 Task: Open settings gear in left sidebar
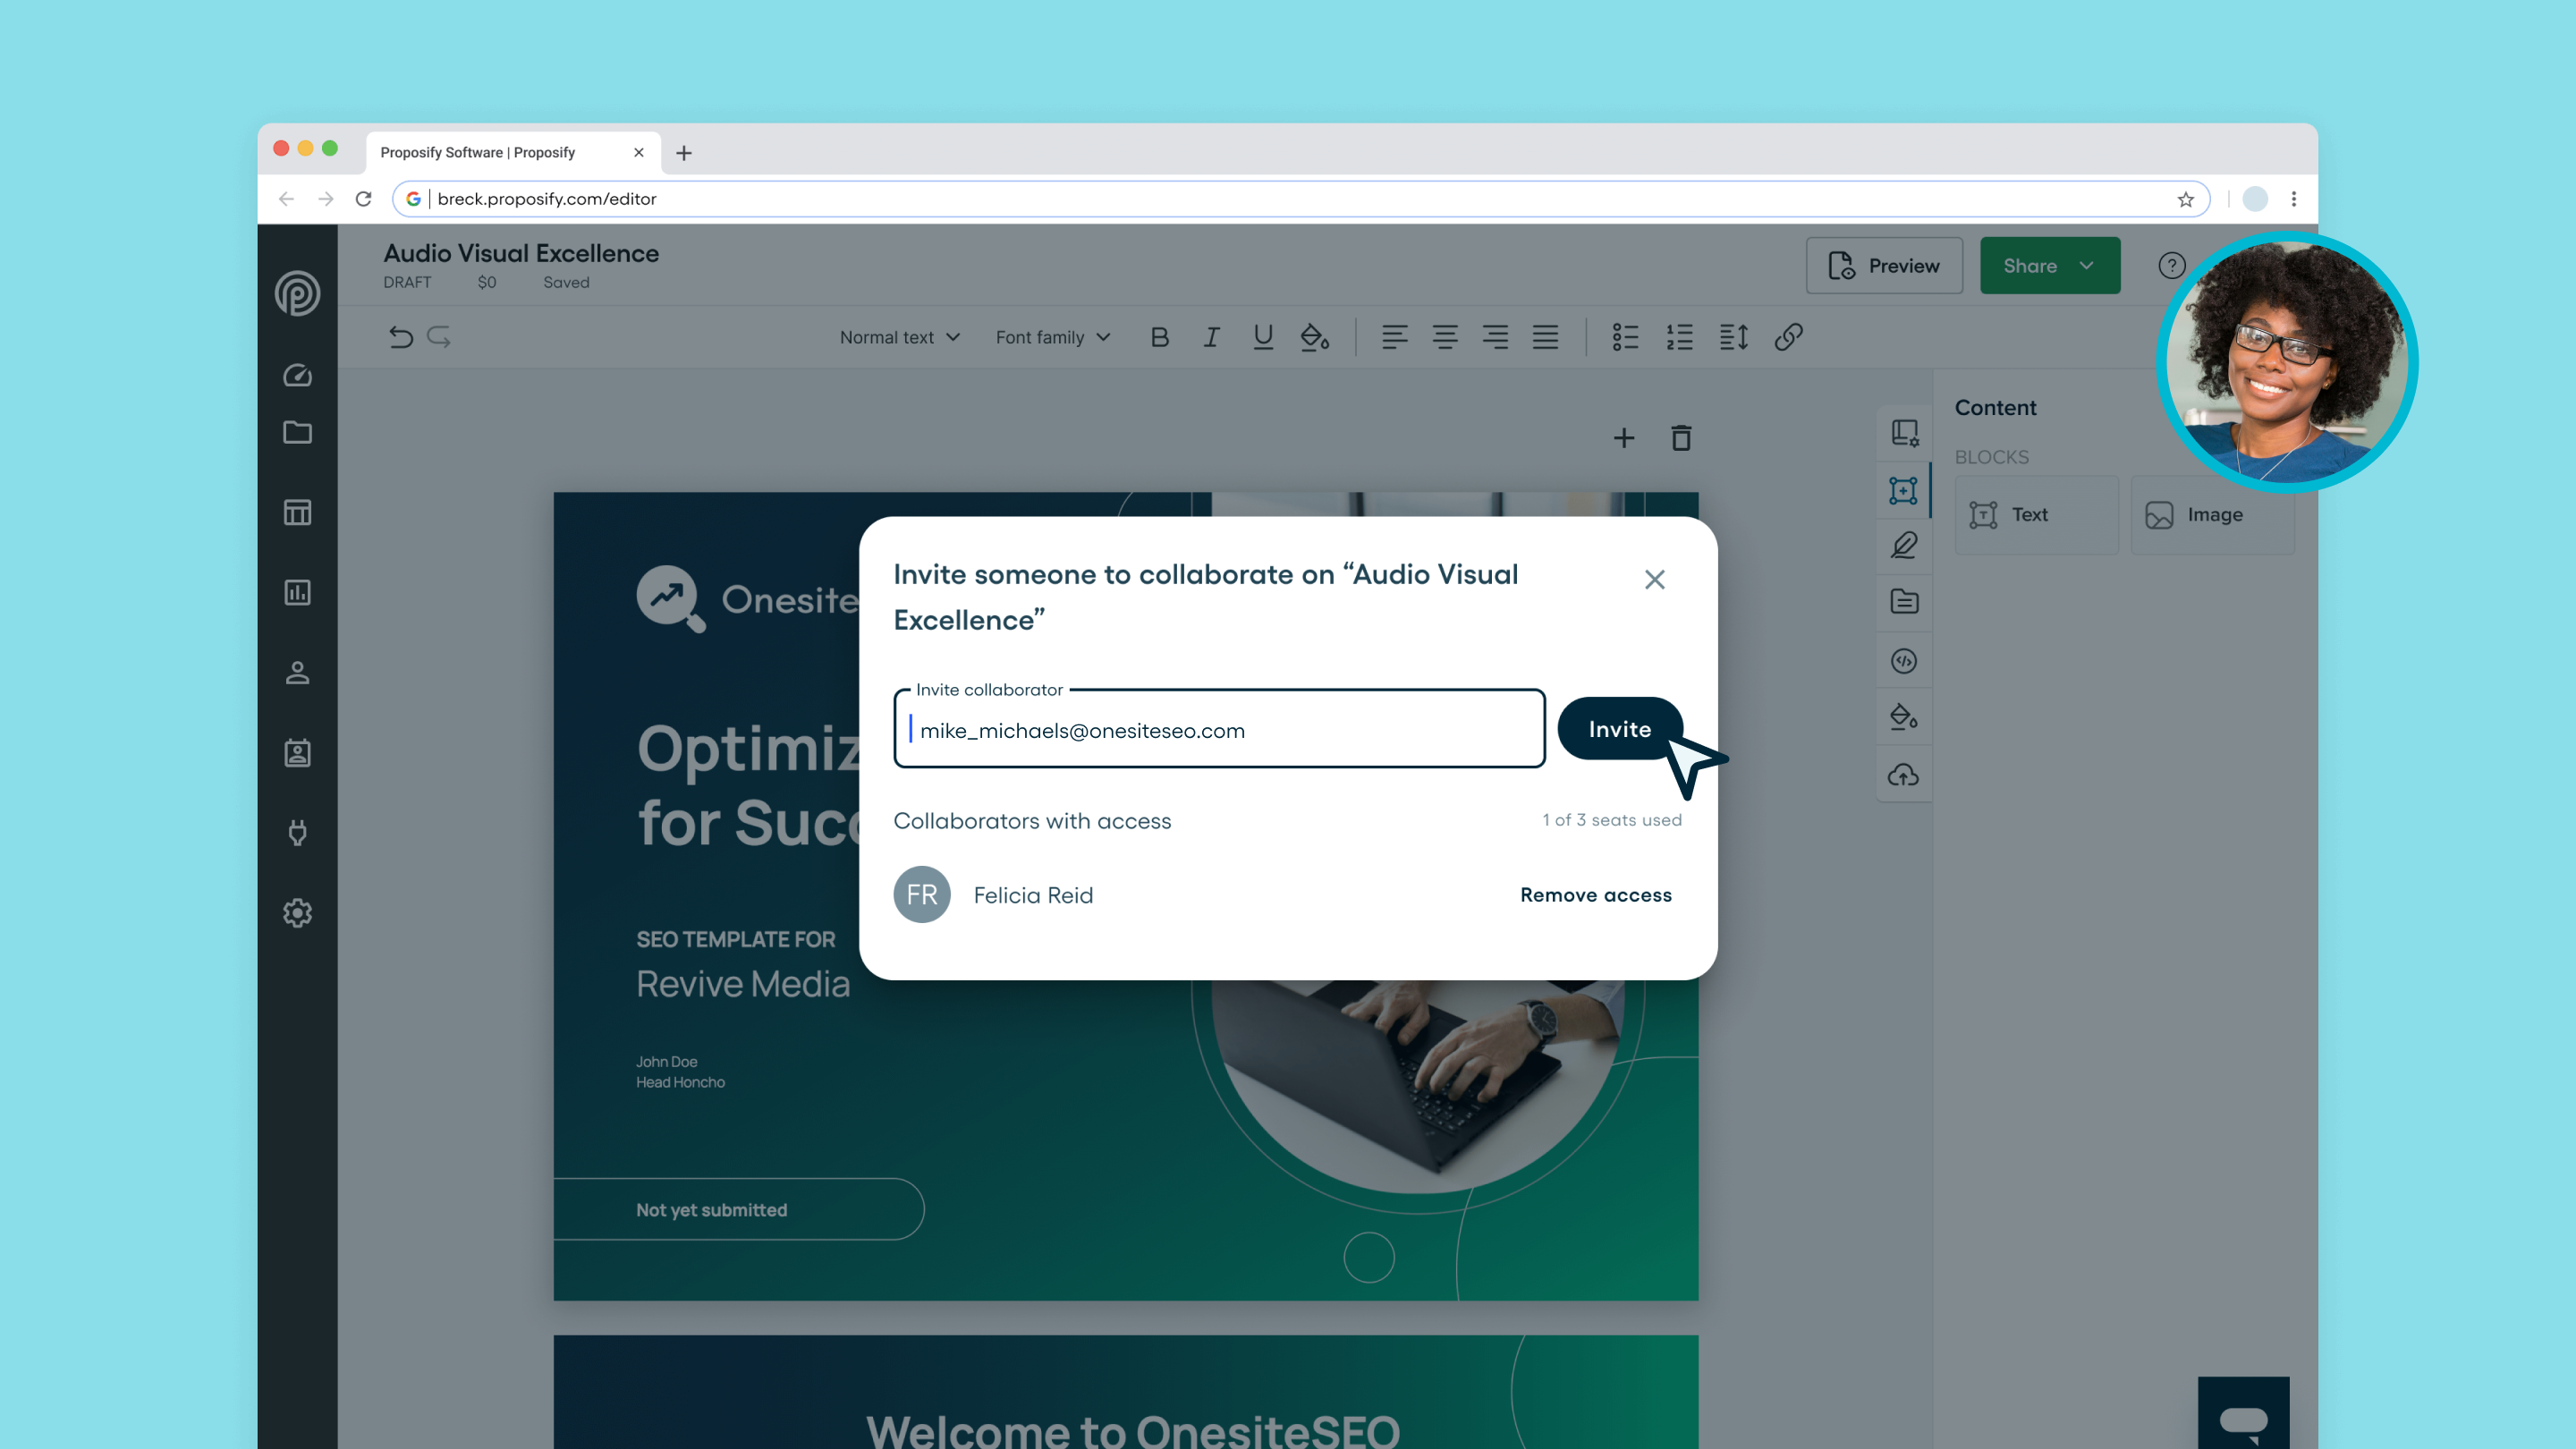pyautogui.click(x=297, y=913)
